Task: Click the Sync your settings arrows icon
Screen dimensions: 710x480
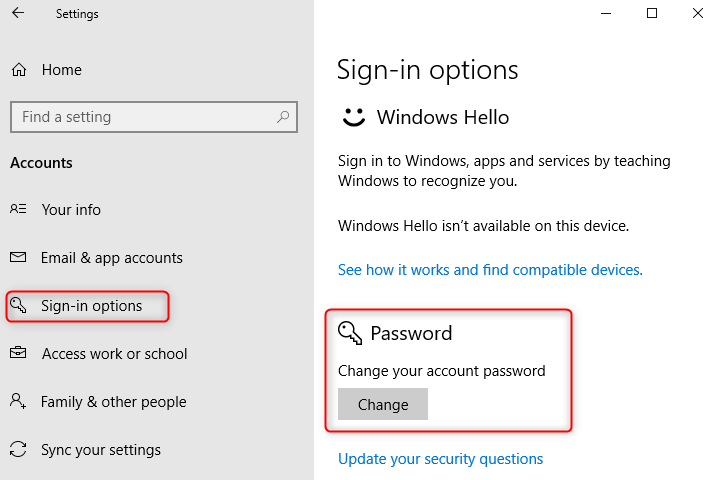Action: [18, 450]
